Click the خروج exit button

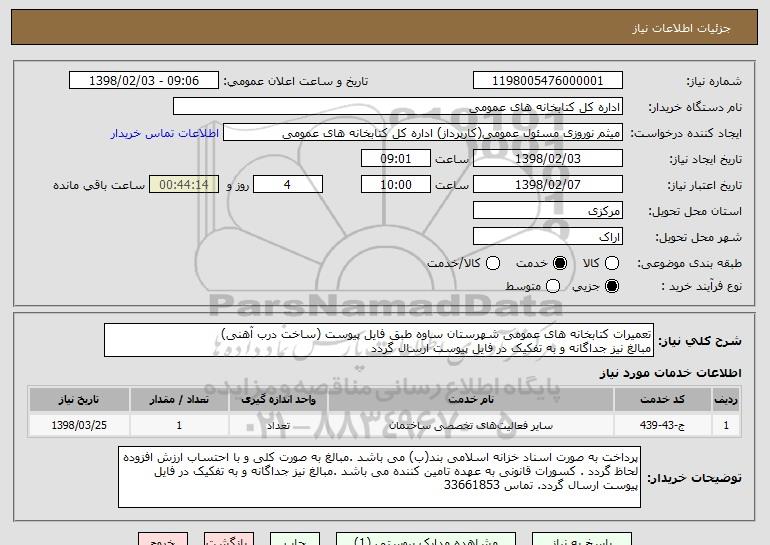click(163, 539)
